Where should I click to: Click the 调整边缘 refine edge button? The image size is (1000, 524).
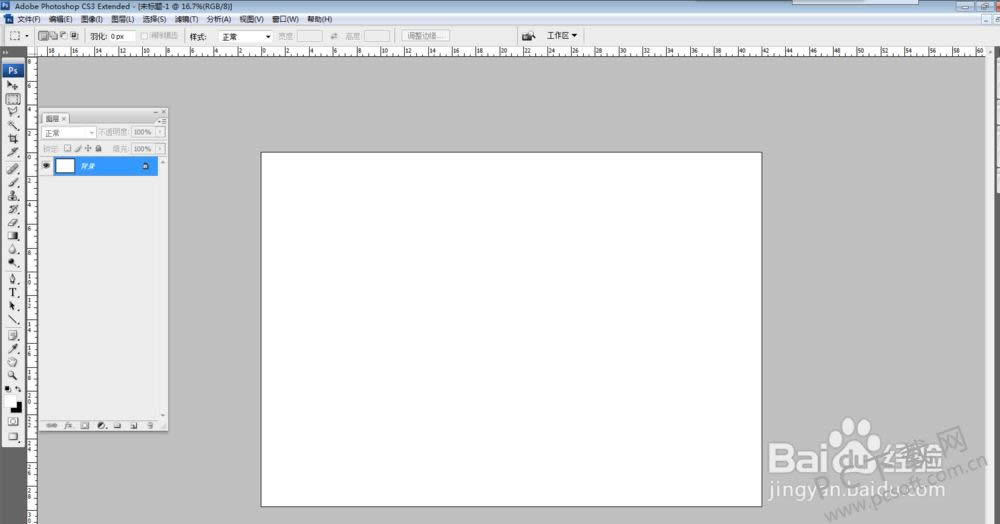tap(426, 36)
